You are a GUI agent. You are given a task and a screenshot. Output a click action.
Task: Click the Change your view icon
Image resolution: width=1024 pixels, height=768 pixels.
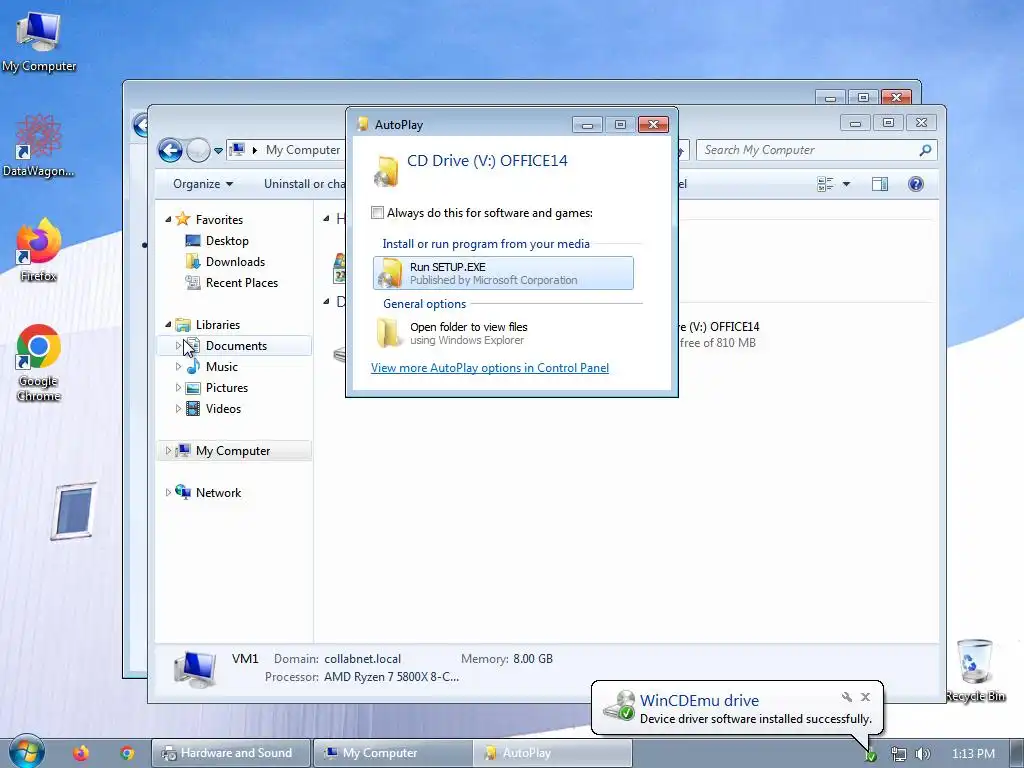coord(825,184)
